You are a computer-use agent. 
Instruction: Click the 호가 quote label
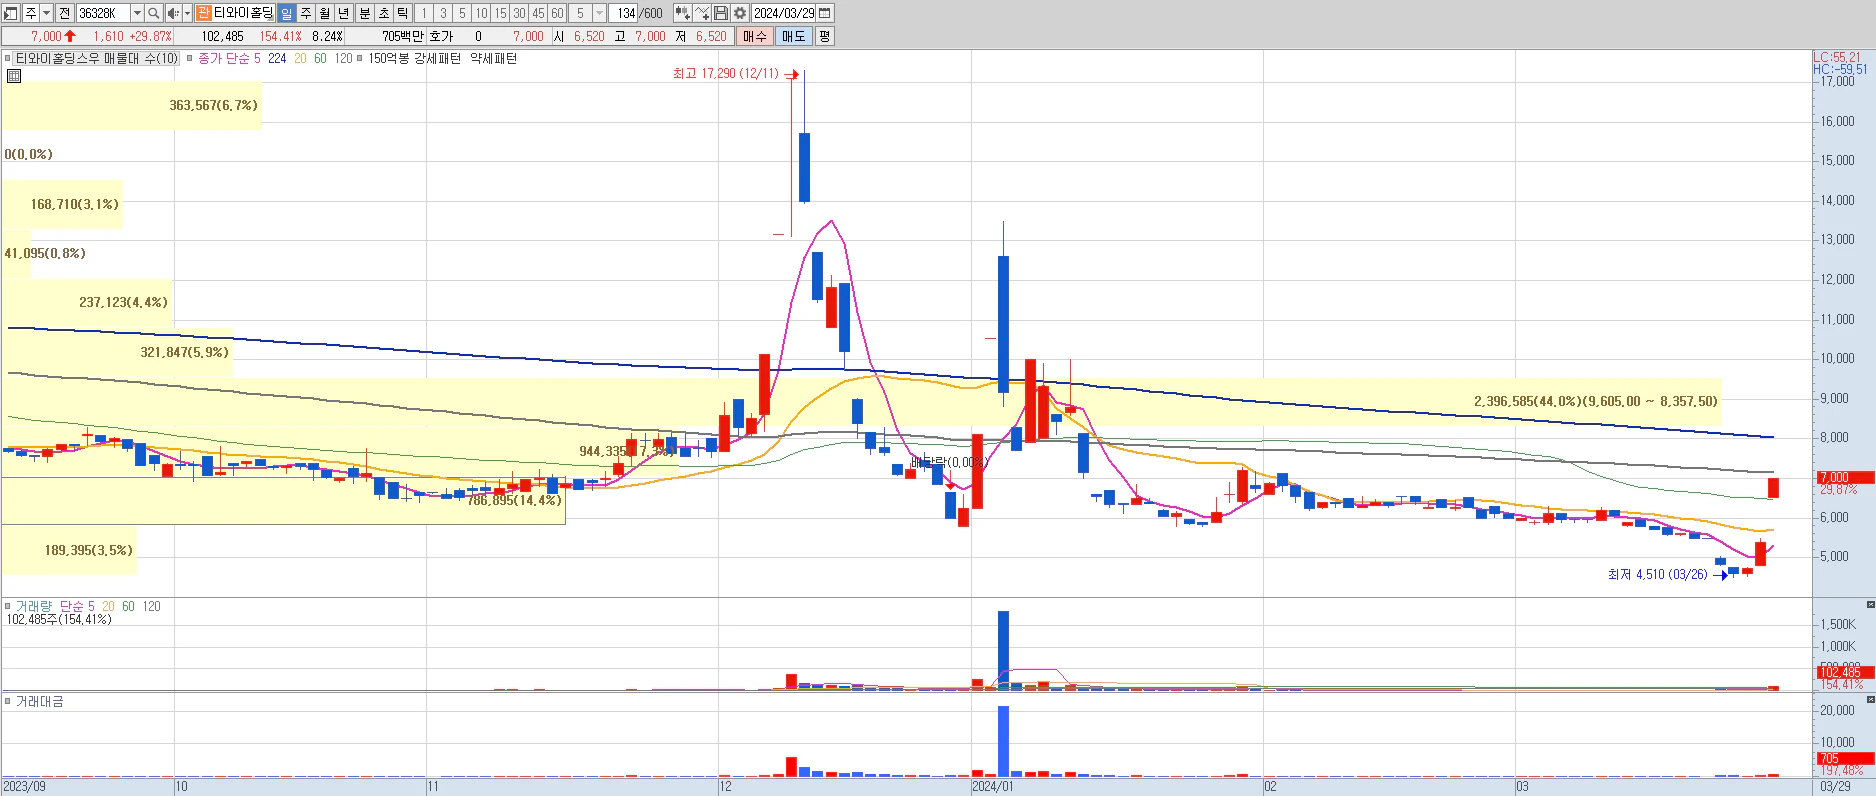441,36
